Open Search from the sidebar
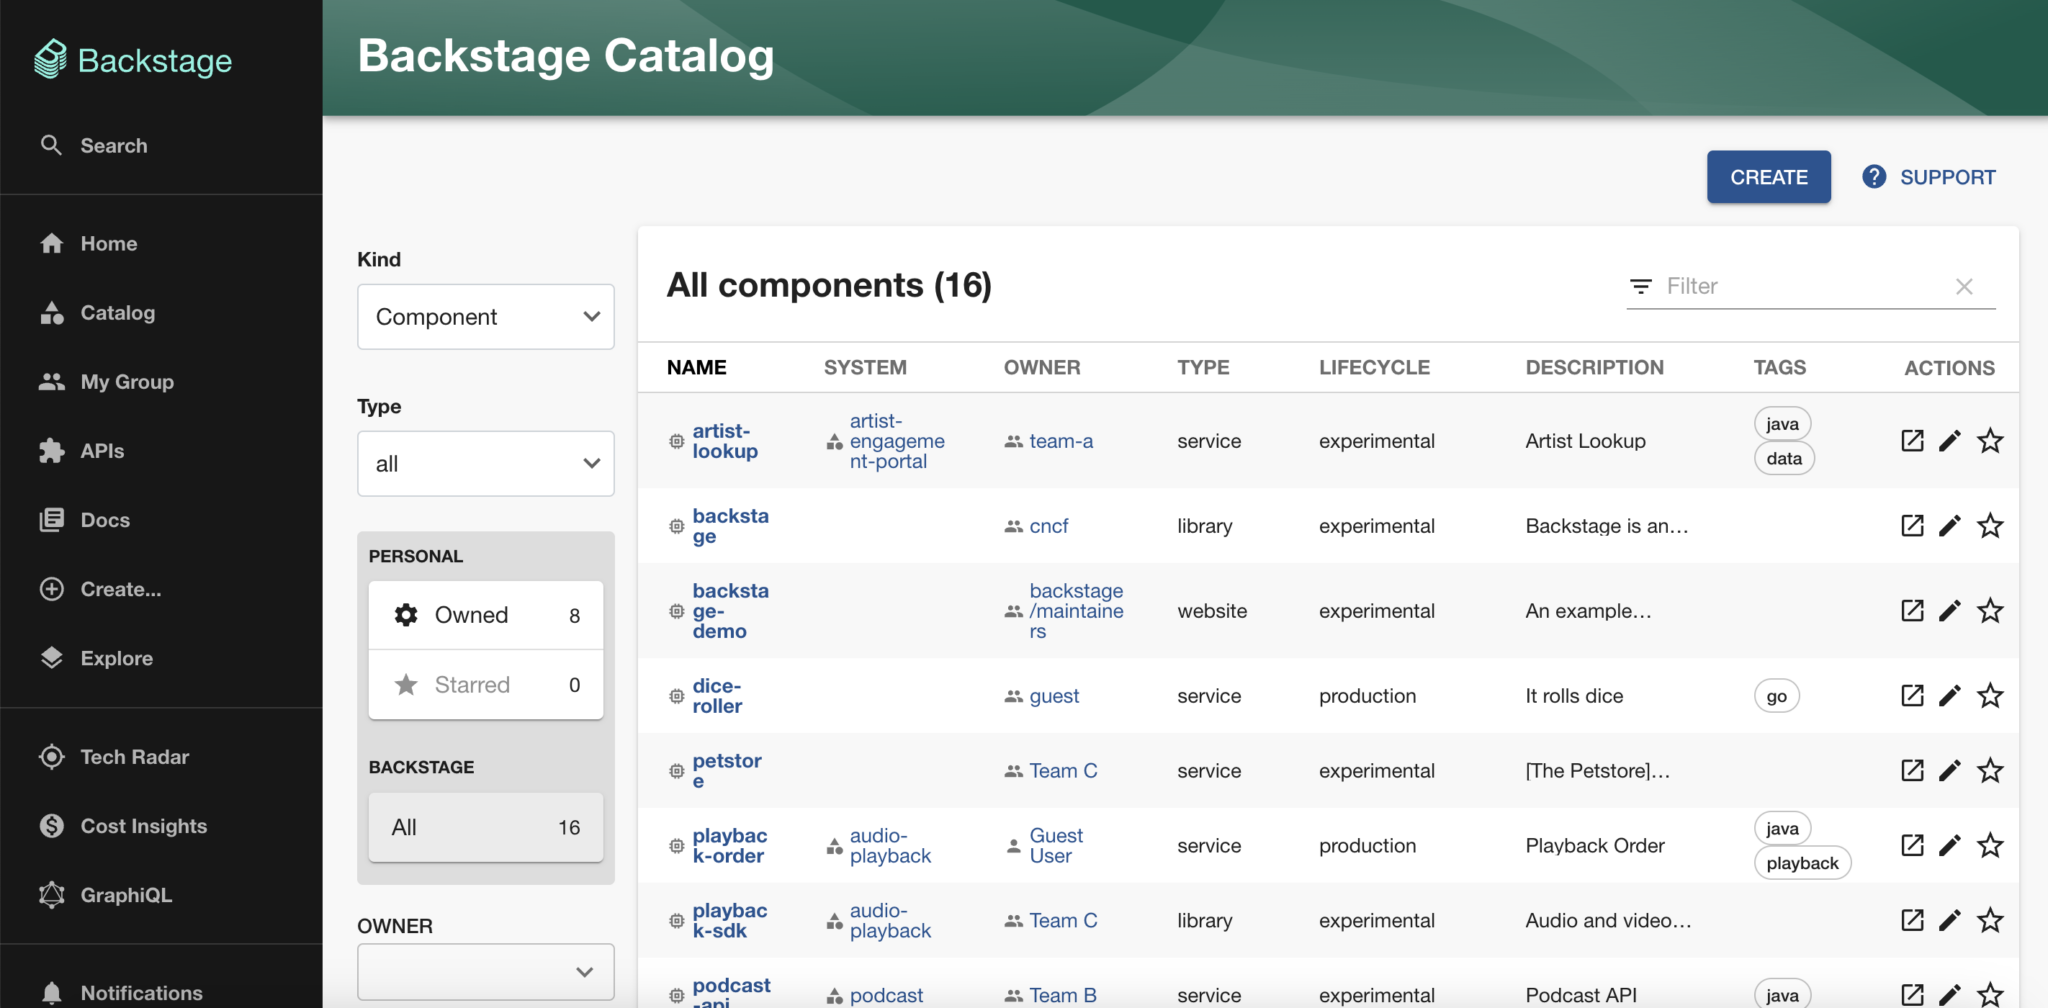This screenshot has height=1008, width=2048. pyautogui.click(x=95, y=146)
